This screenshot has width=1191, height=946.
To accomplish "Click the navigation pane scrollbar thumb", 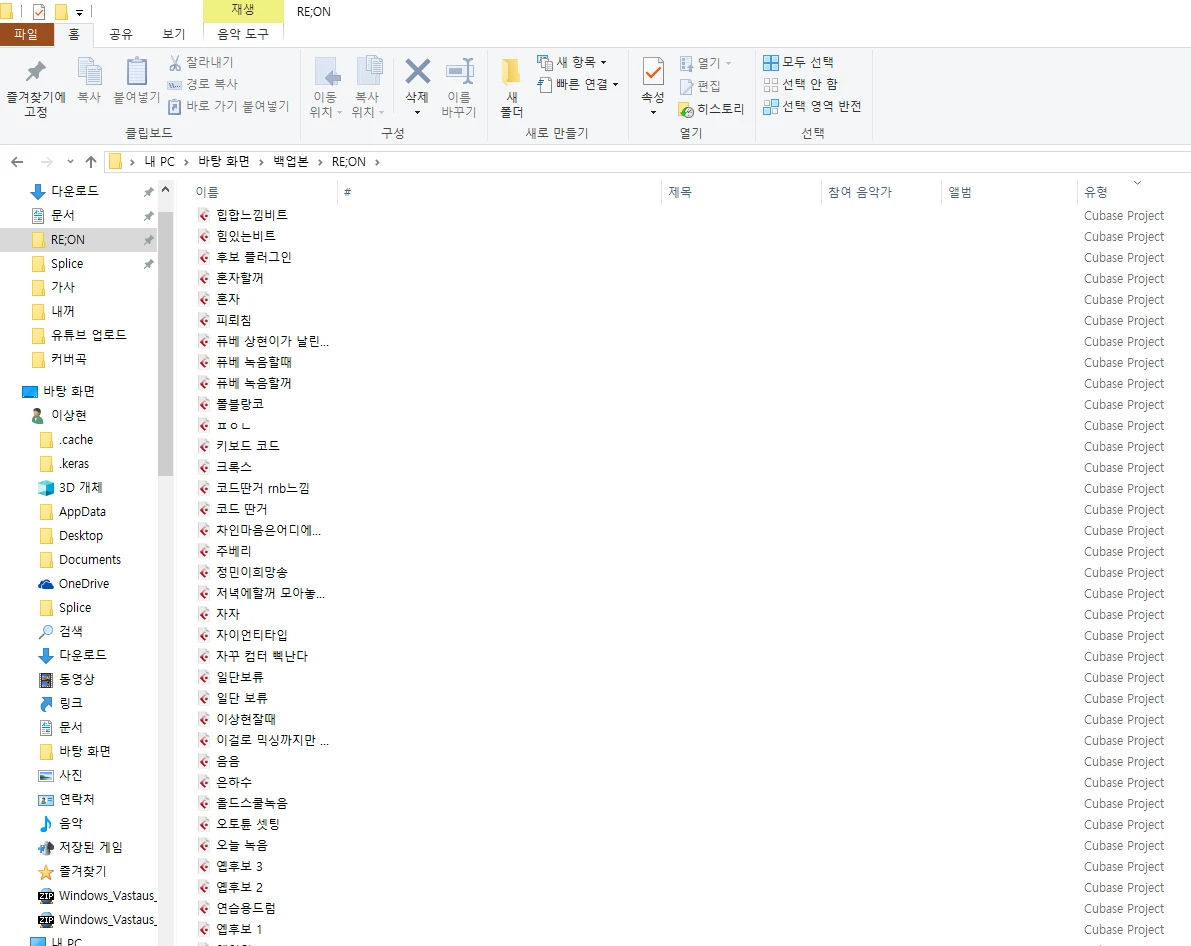I will [166, 343].
